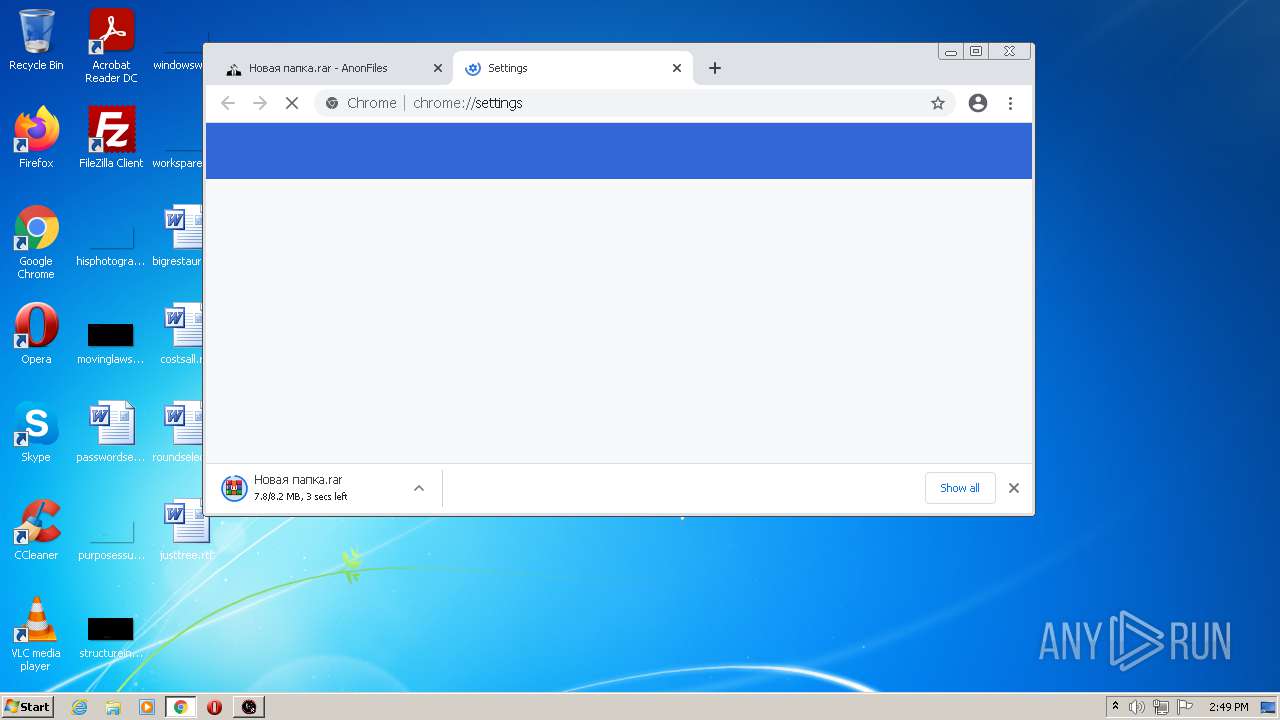Stop loading the Settings page
This screenshot has height=720, width=1280.
point(292,103)
